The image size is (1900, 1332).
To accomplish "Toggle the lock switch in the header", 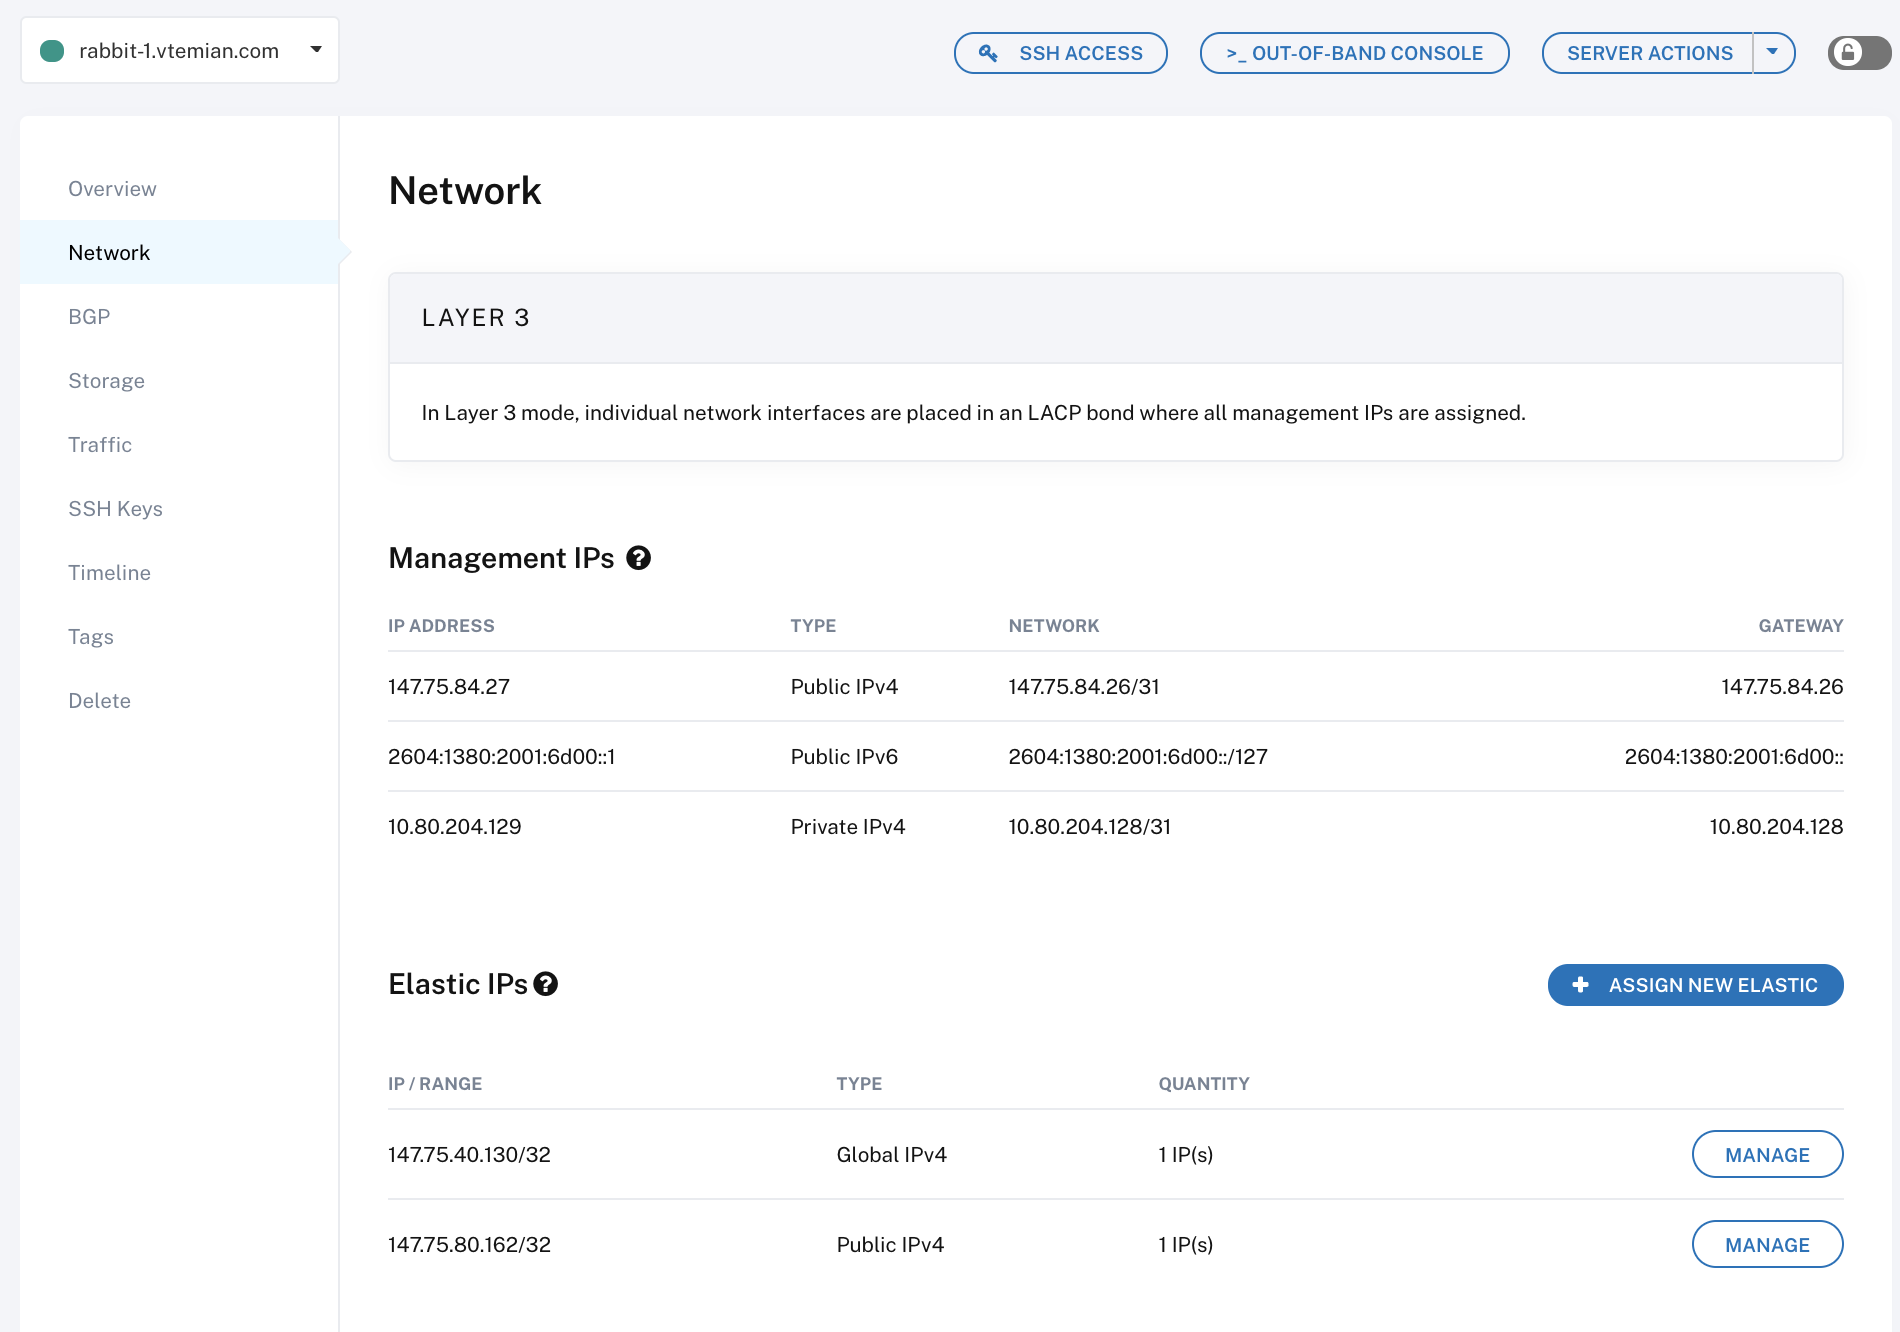I will pyautogui.click(x=1858, y=53).
